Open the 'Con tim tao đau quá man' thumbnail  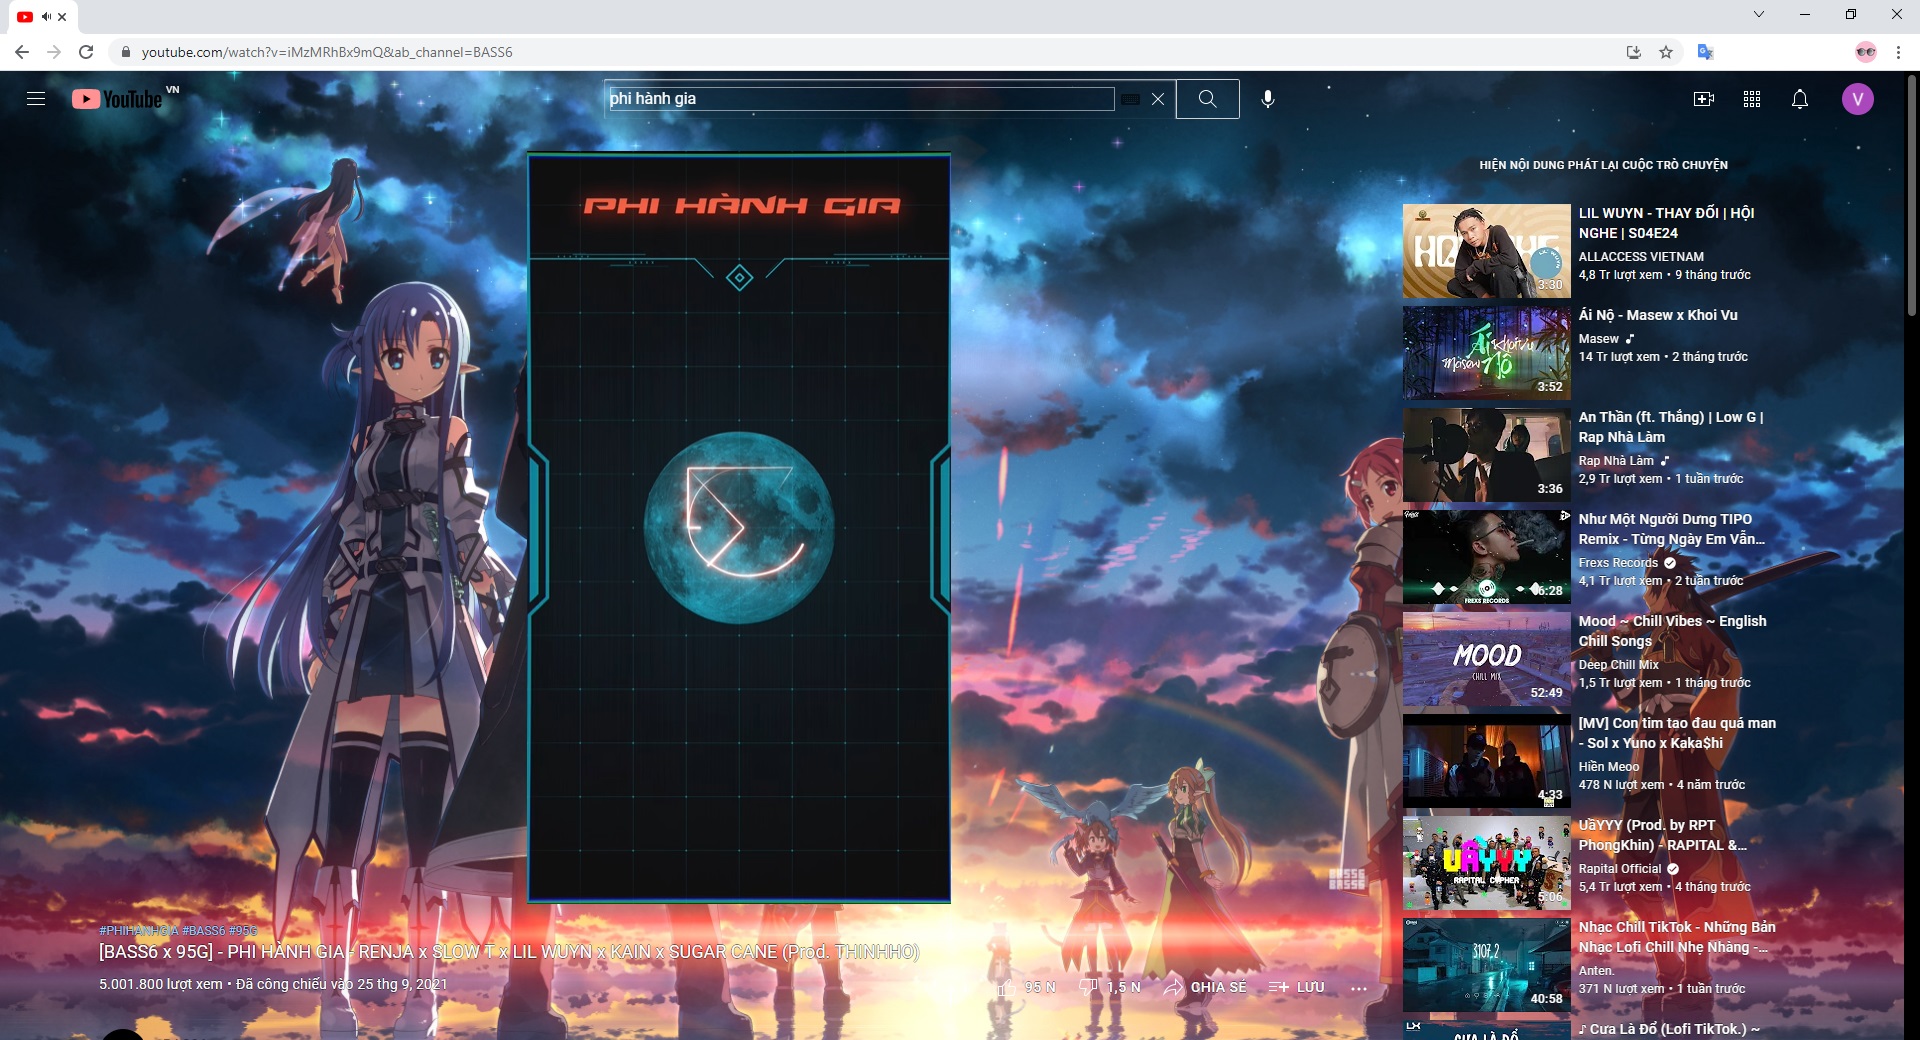[x=1487, y=761]
